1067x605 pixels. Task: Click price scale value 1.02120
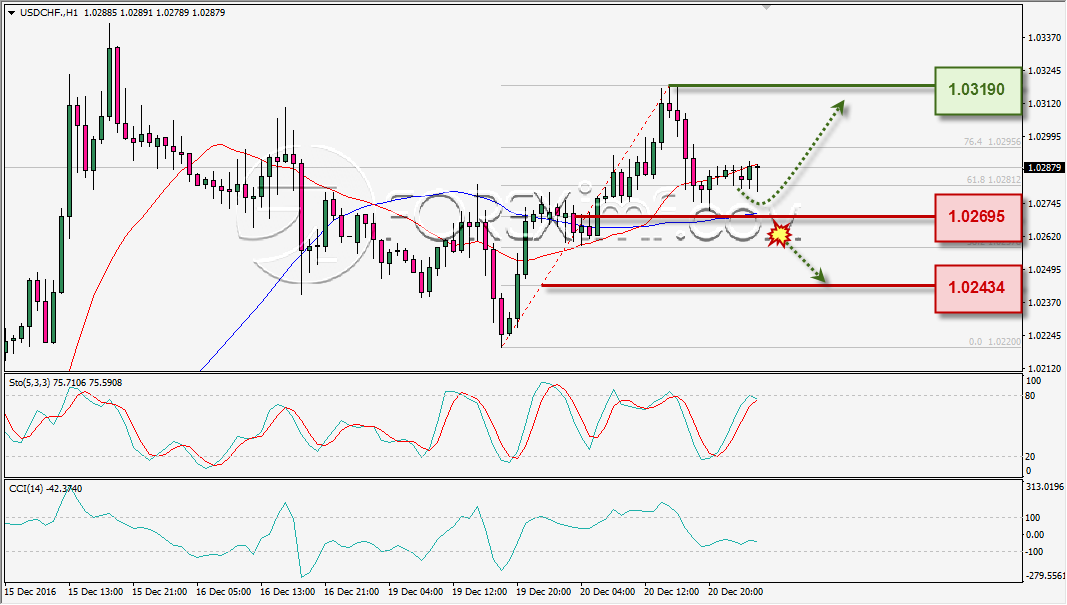point(1044,368)
